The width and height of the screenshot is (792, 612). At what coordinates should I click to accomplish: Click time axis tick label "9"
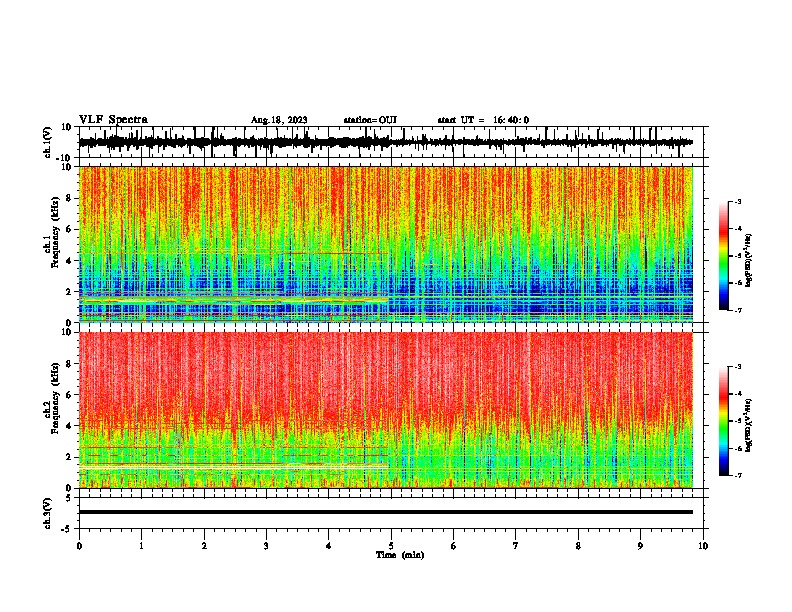click(640, 546)
